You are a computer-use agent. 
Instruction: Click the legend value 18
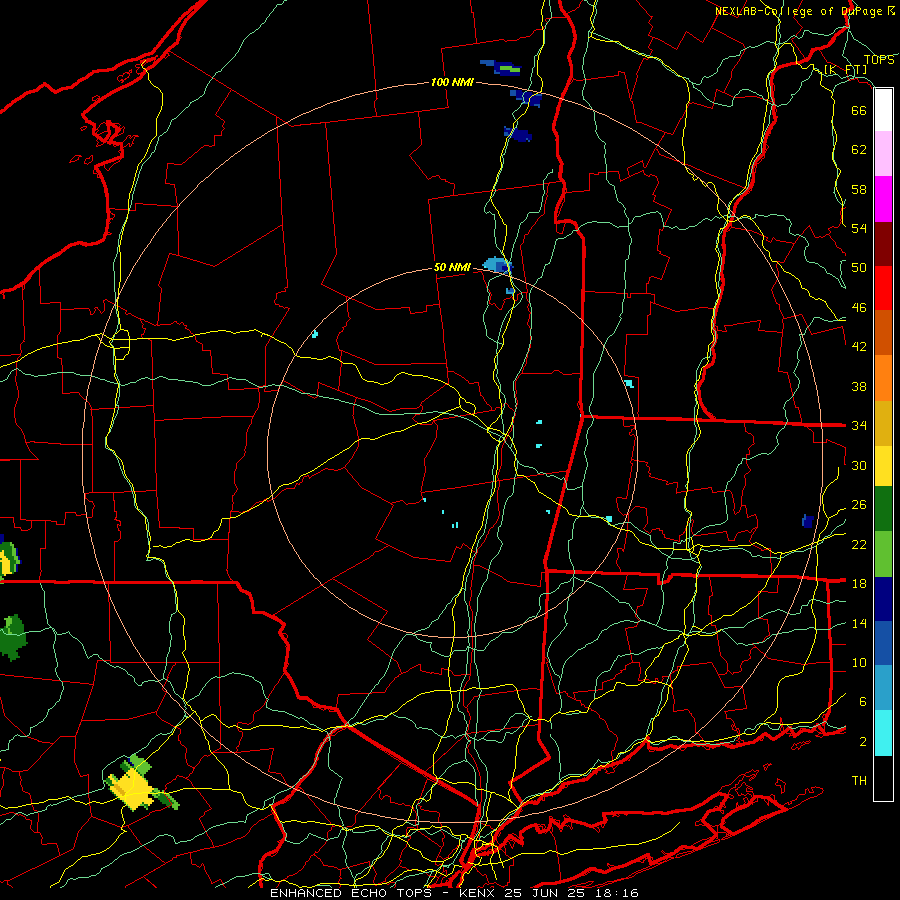pos(859,584)
